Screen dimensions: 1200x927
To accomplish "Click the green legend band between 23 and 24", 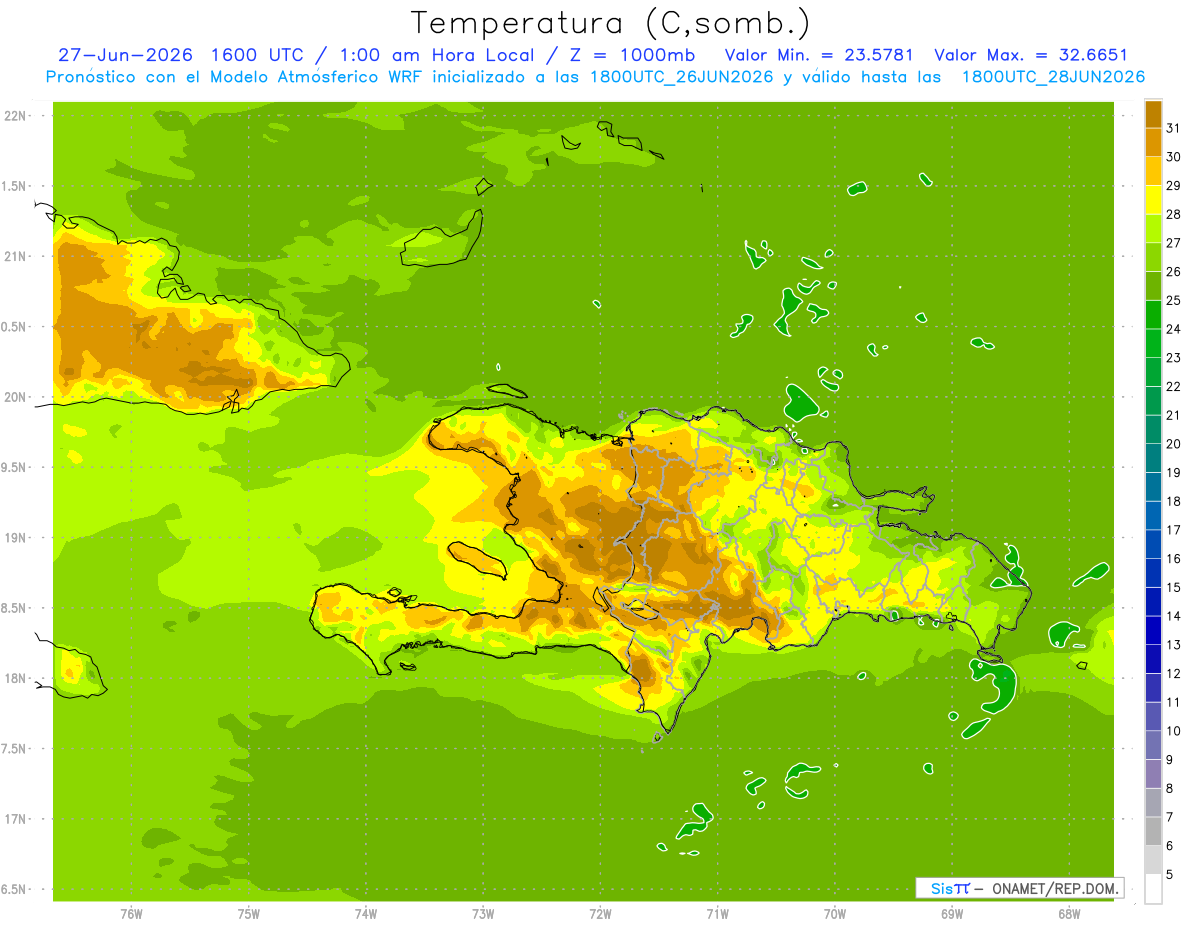I will pos(1153,344).
